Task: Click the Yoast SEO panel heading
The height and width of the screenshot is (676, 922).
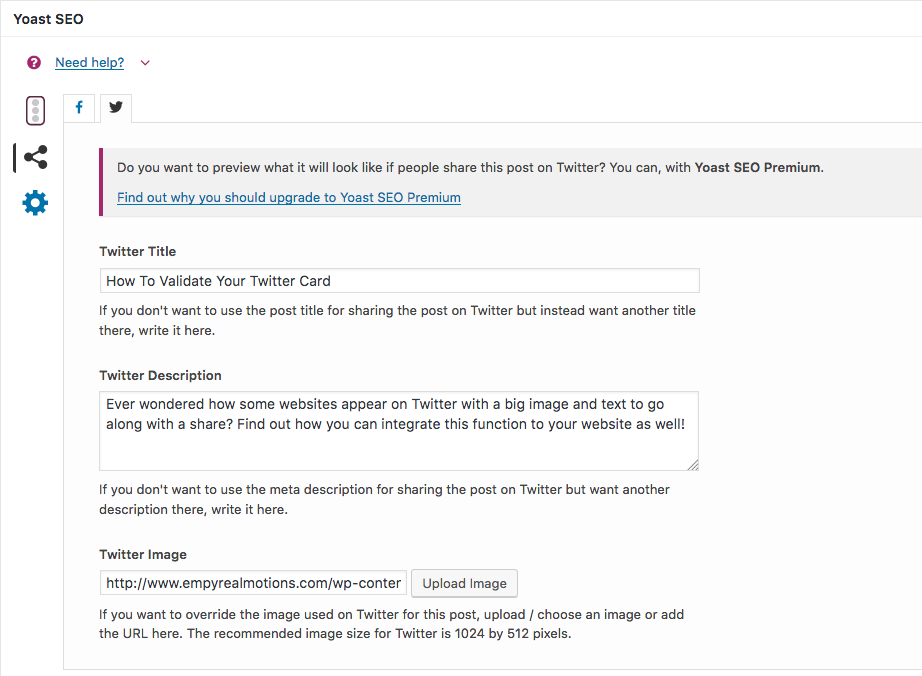Action: coord(48,19)
